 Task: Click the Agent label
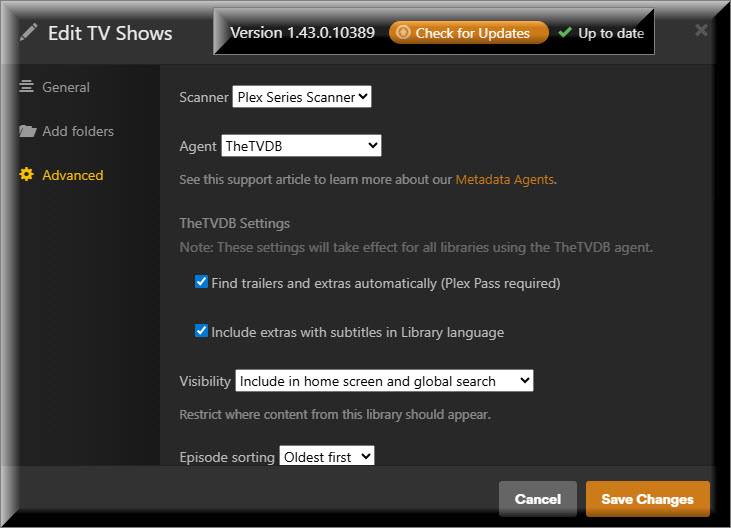(x=198, y=146)
